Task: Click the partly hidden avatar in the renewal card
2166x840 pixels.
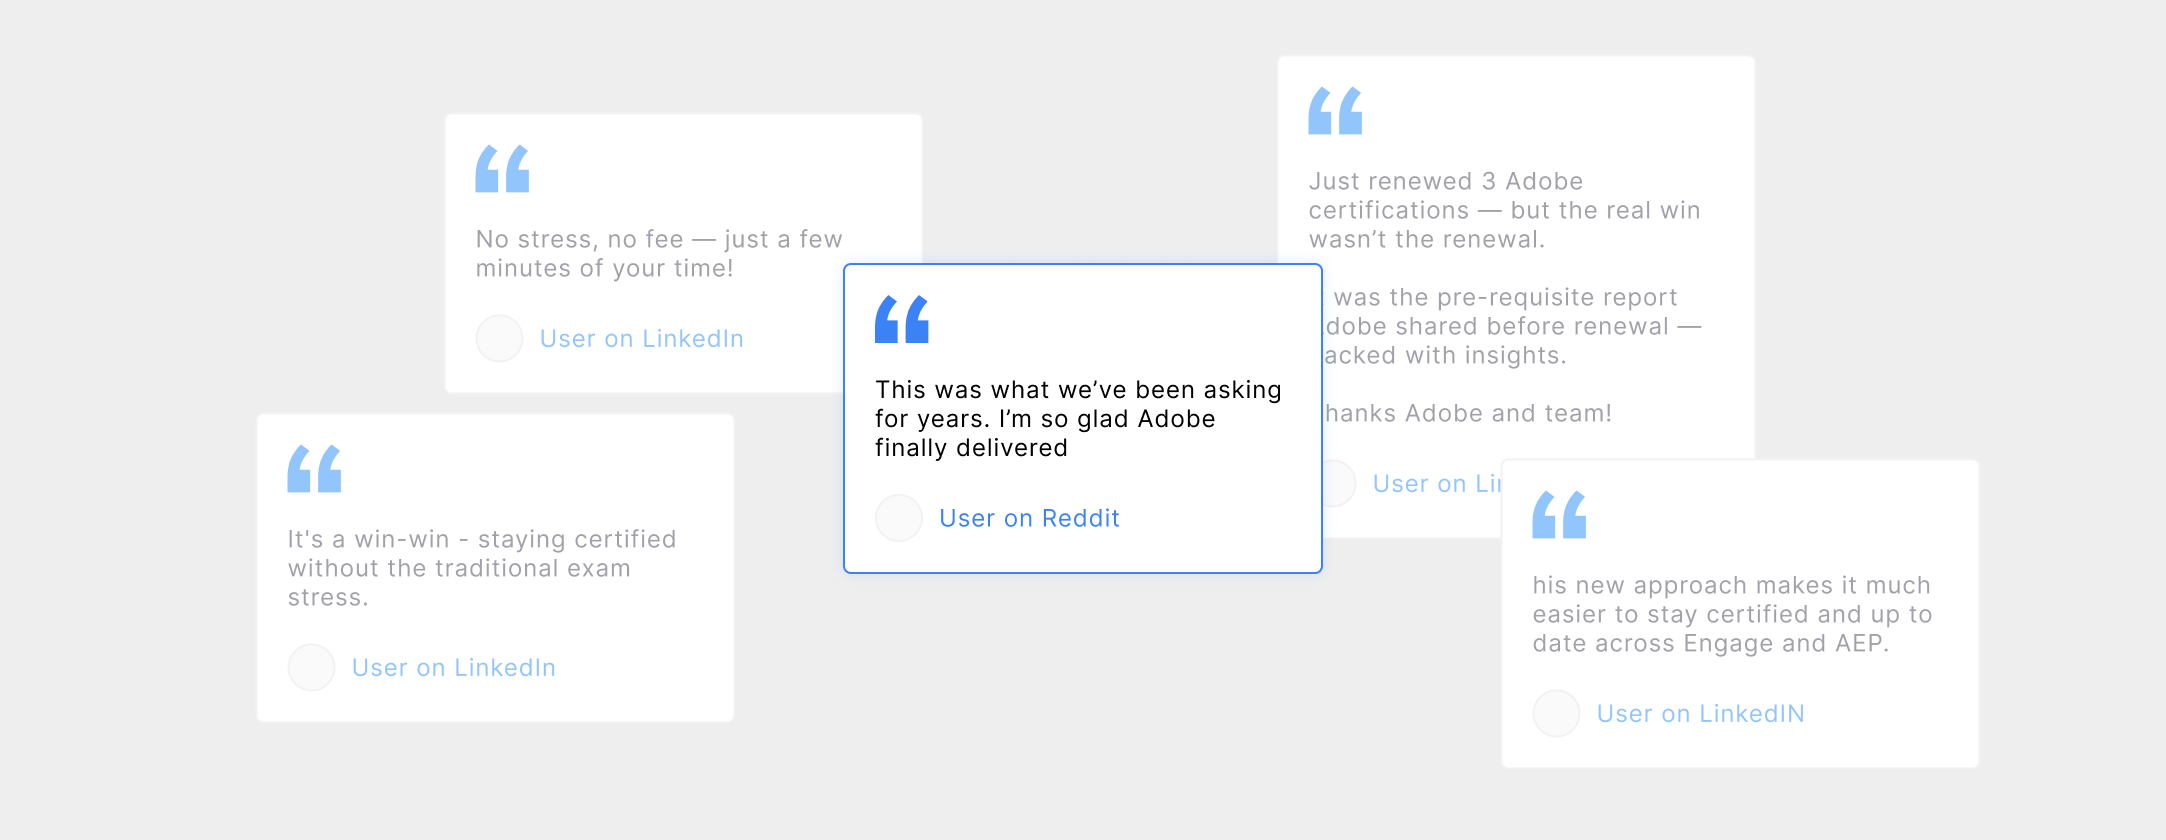Action: point(1340,484)
